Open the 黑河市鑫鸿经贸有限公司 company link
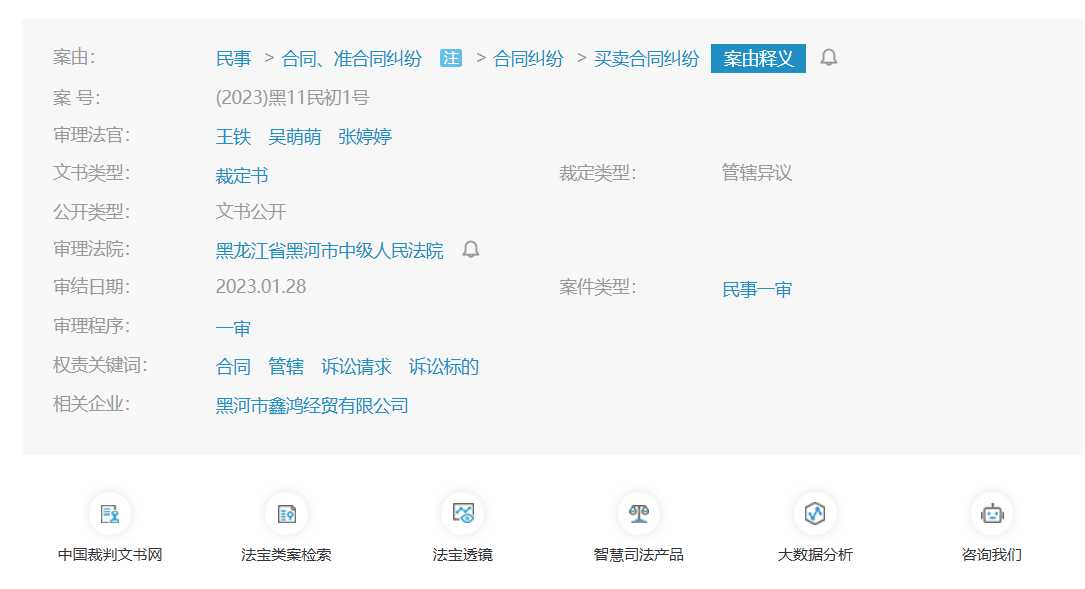The height and width of the screenshot is (589, 1085). point(312,406)
